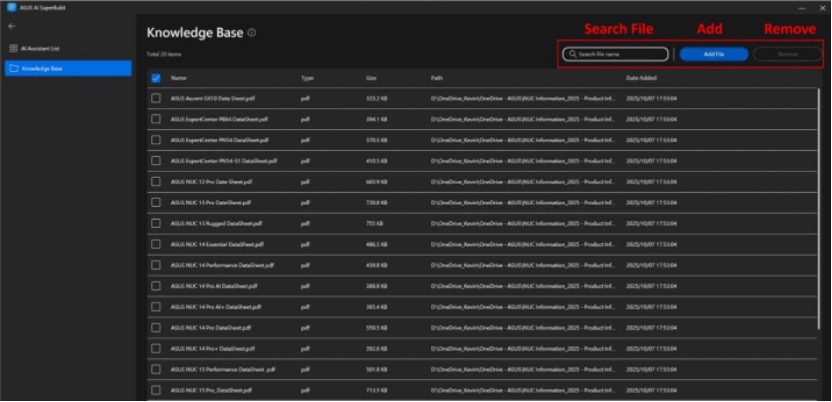Click ASUS NUC 13 Pro DataSheet.pdf name
The image size is (832, 402).
[211, 203]
